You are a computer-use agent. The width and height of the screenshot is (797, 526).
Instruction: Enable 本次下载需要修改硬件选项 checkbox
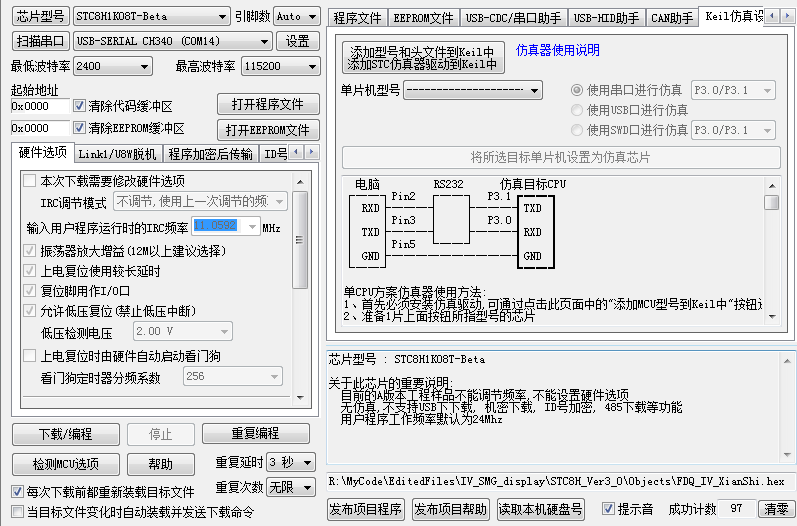tap(29, 180)
